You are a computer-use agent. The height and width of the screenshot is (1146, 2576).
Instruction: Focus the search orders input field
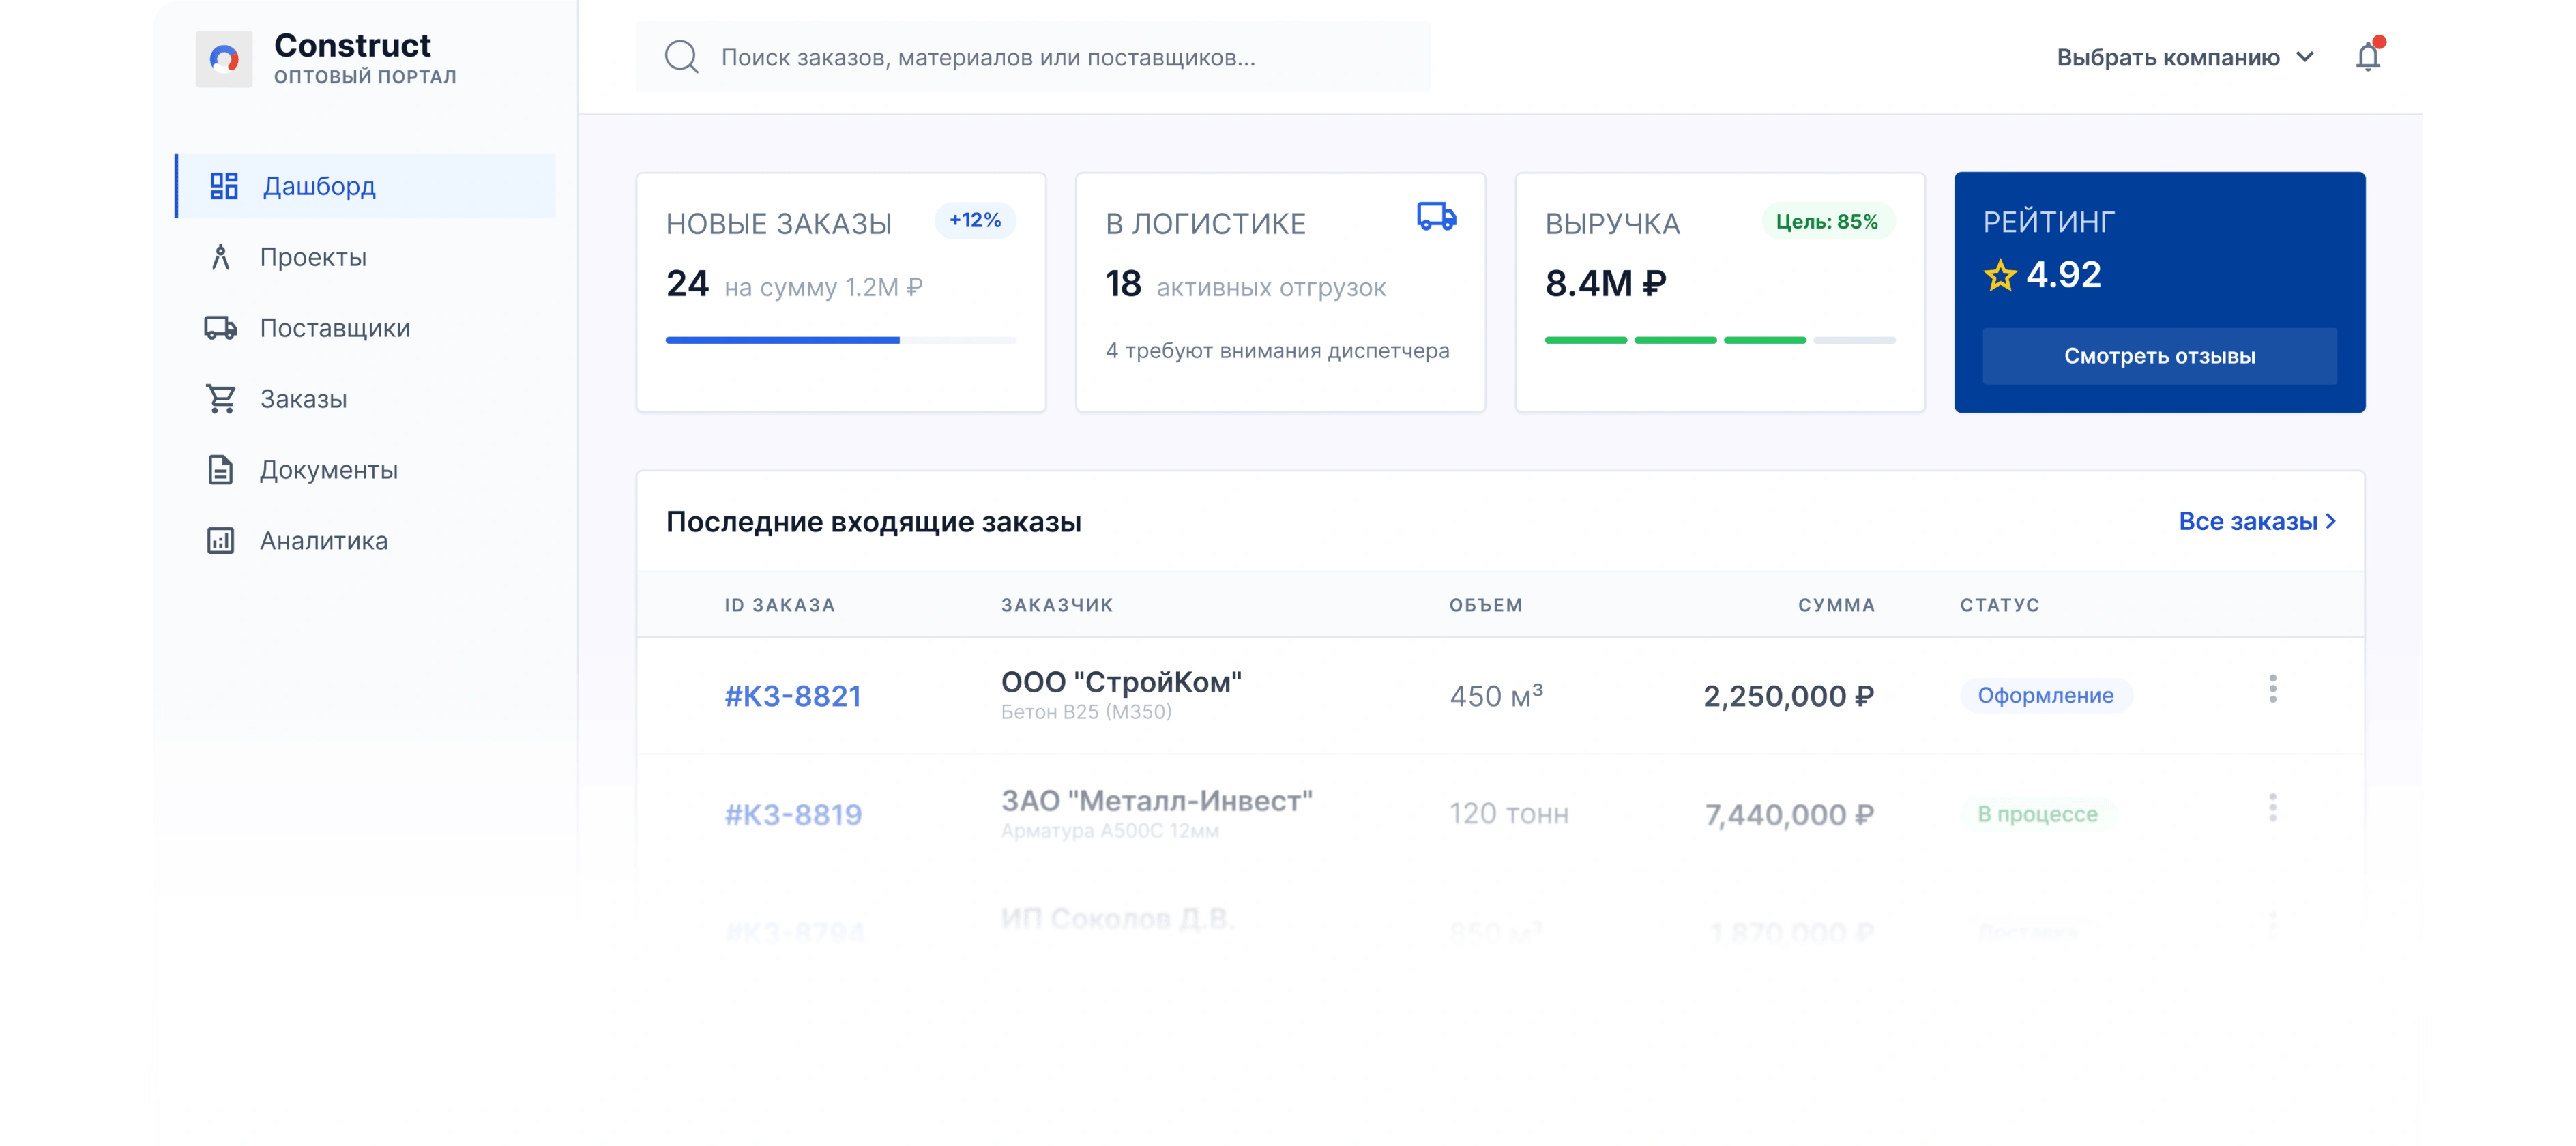1032,57
